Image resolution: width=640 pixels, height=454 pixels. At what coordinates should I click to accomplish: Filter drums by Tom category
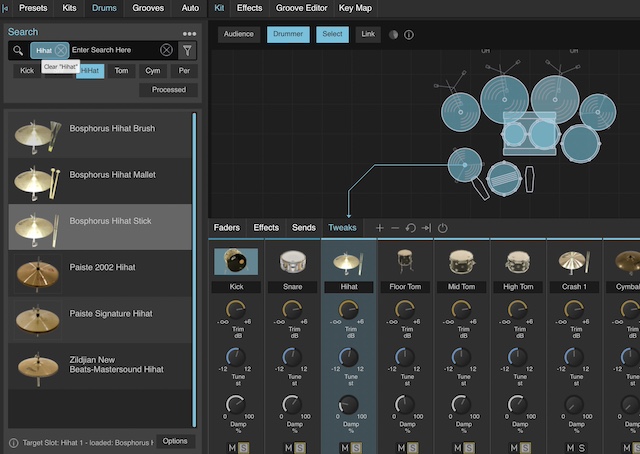(121, 71)
